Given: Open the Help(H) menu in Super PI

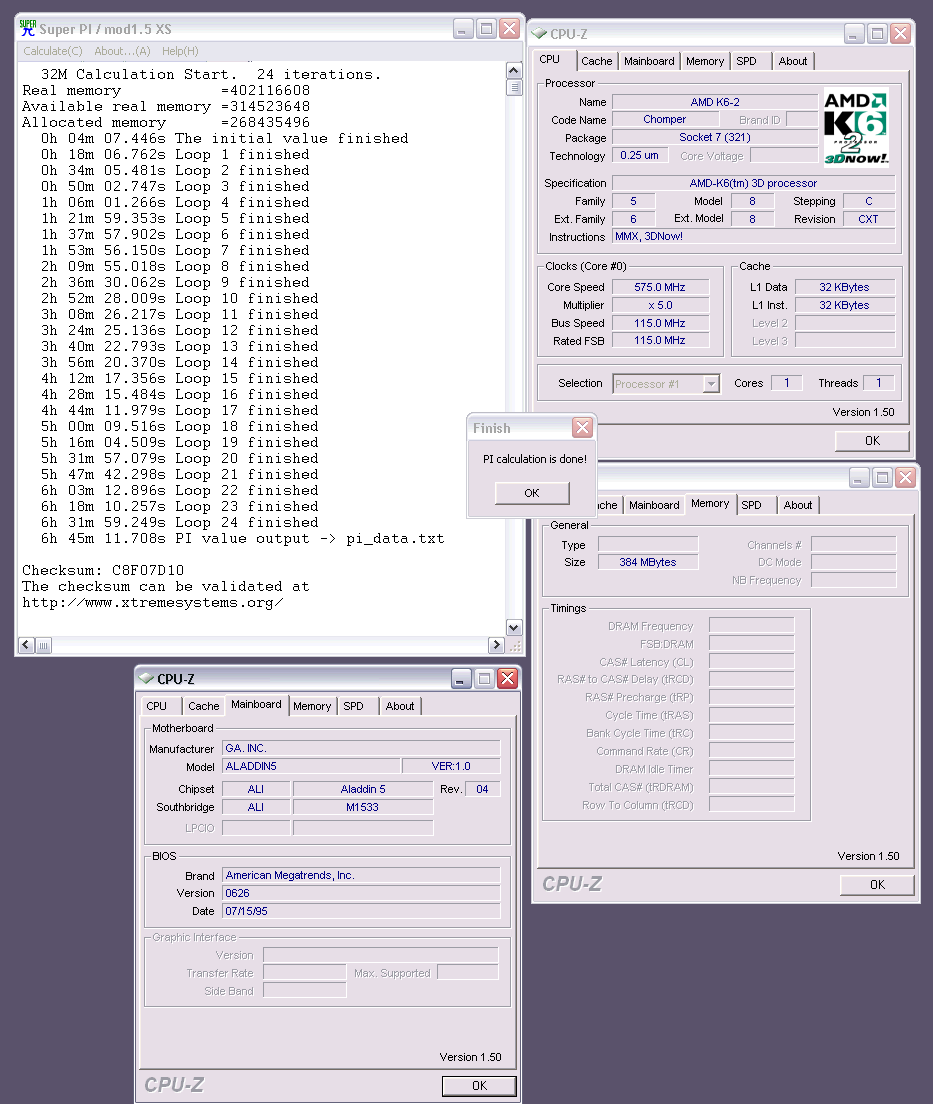Looking at the screenshot, I should coord(180,51).
